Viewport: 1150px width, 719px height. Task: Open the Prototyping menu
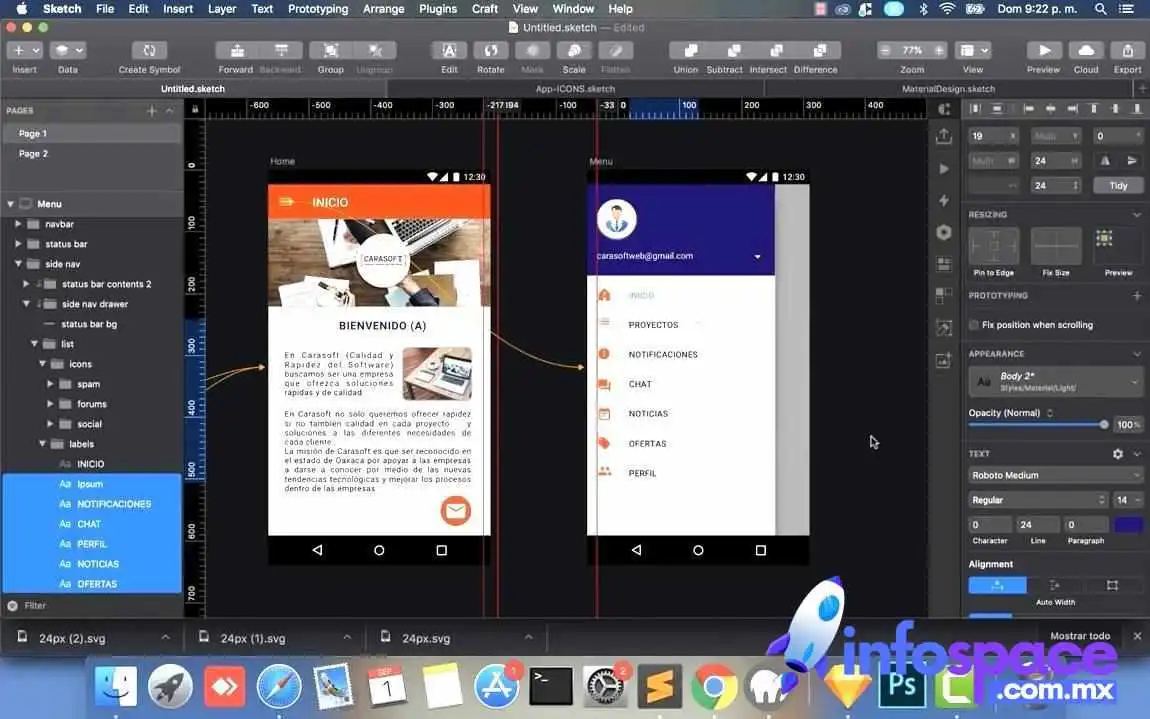click(318, 9)
